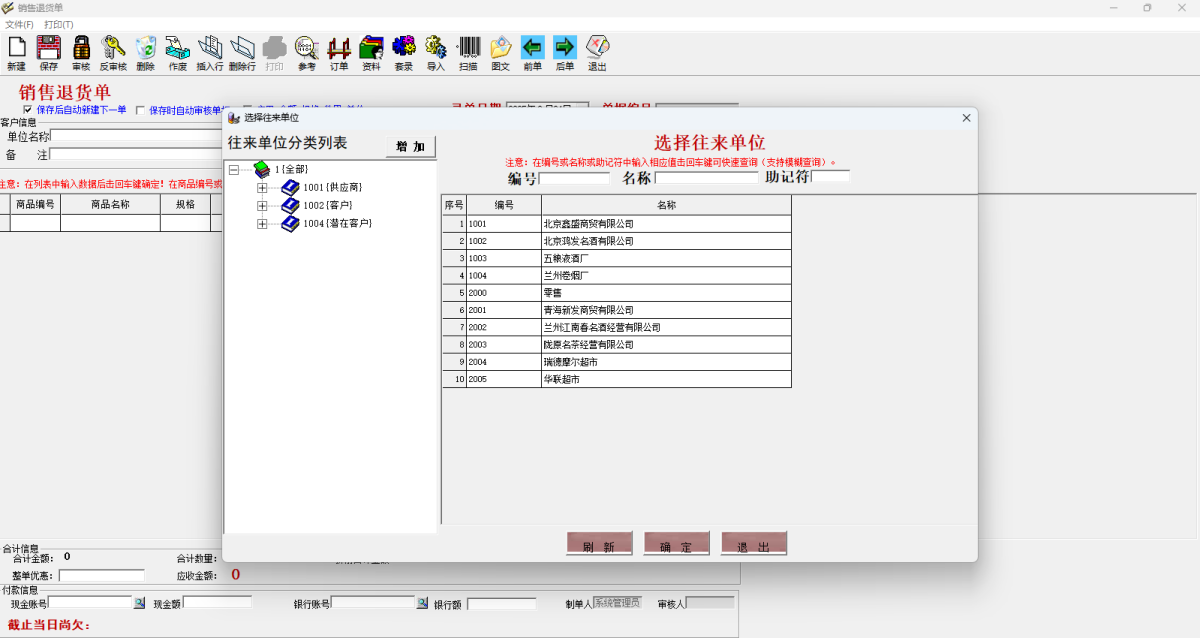Click the 插入行 (Insert Row) icon

pos(208,46)
